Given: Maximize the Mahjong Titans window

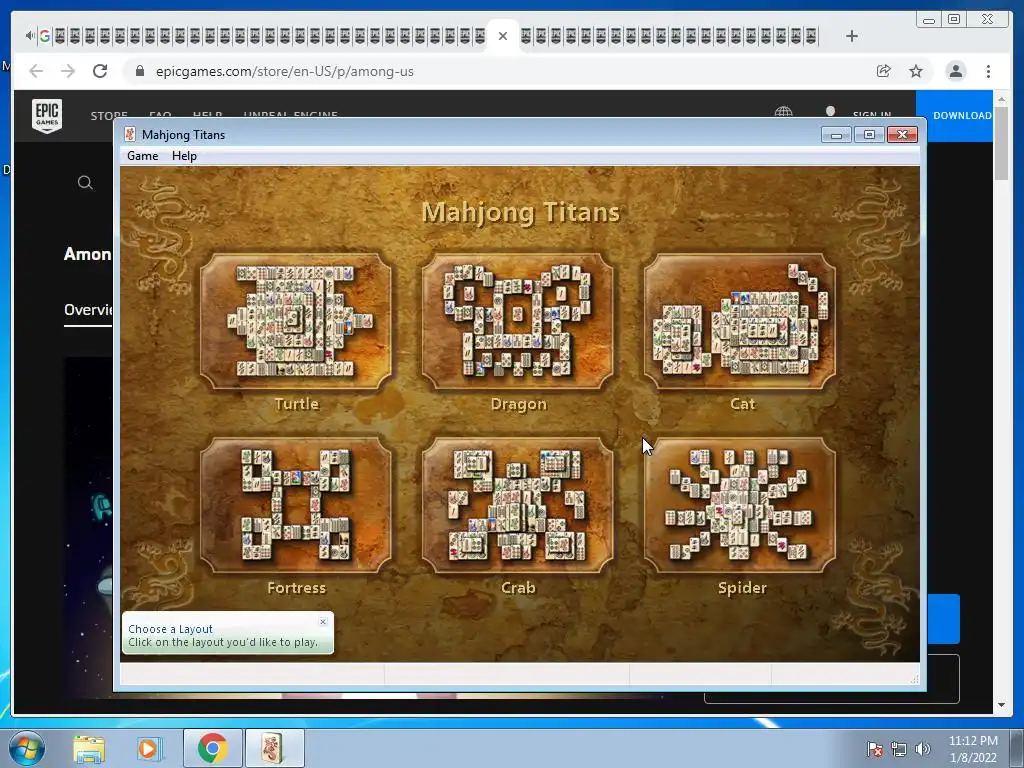Looking at the screenshot, I should click(x=869, y=135).
